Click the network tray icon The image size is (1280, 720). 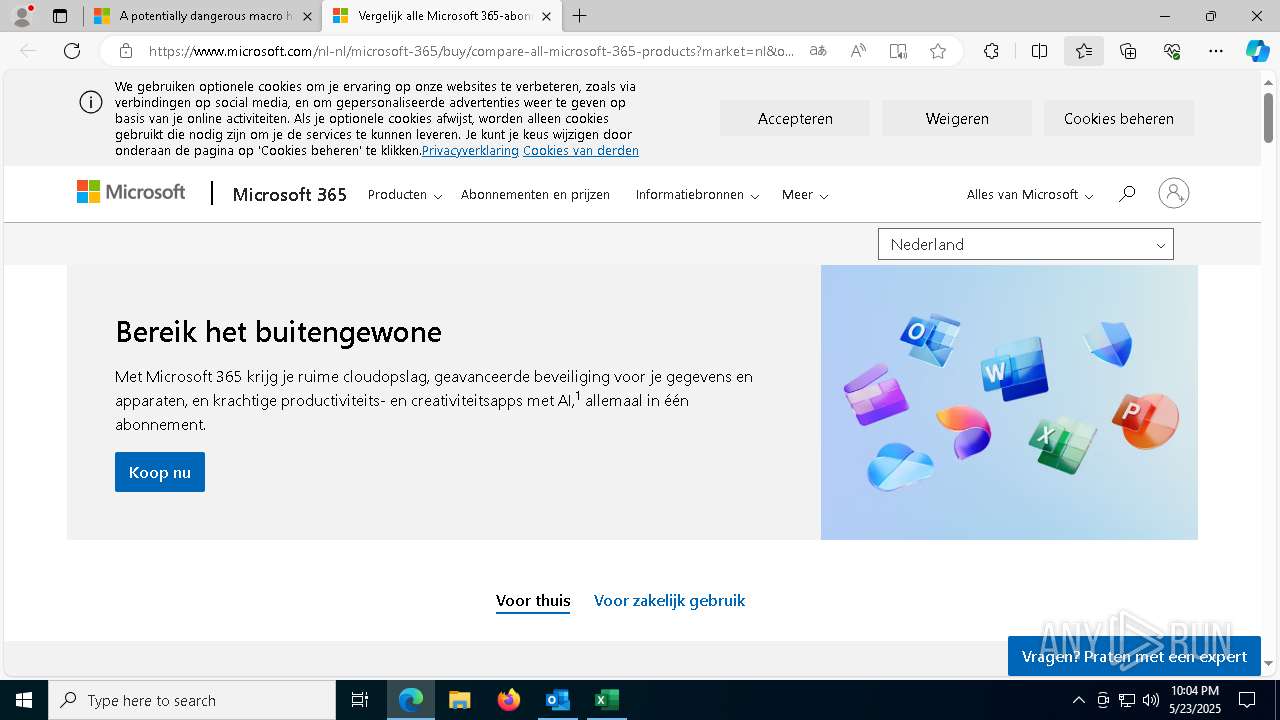(1126, 700)
